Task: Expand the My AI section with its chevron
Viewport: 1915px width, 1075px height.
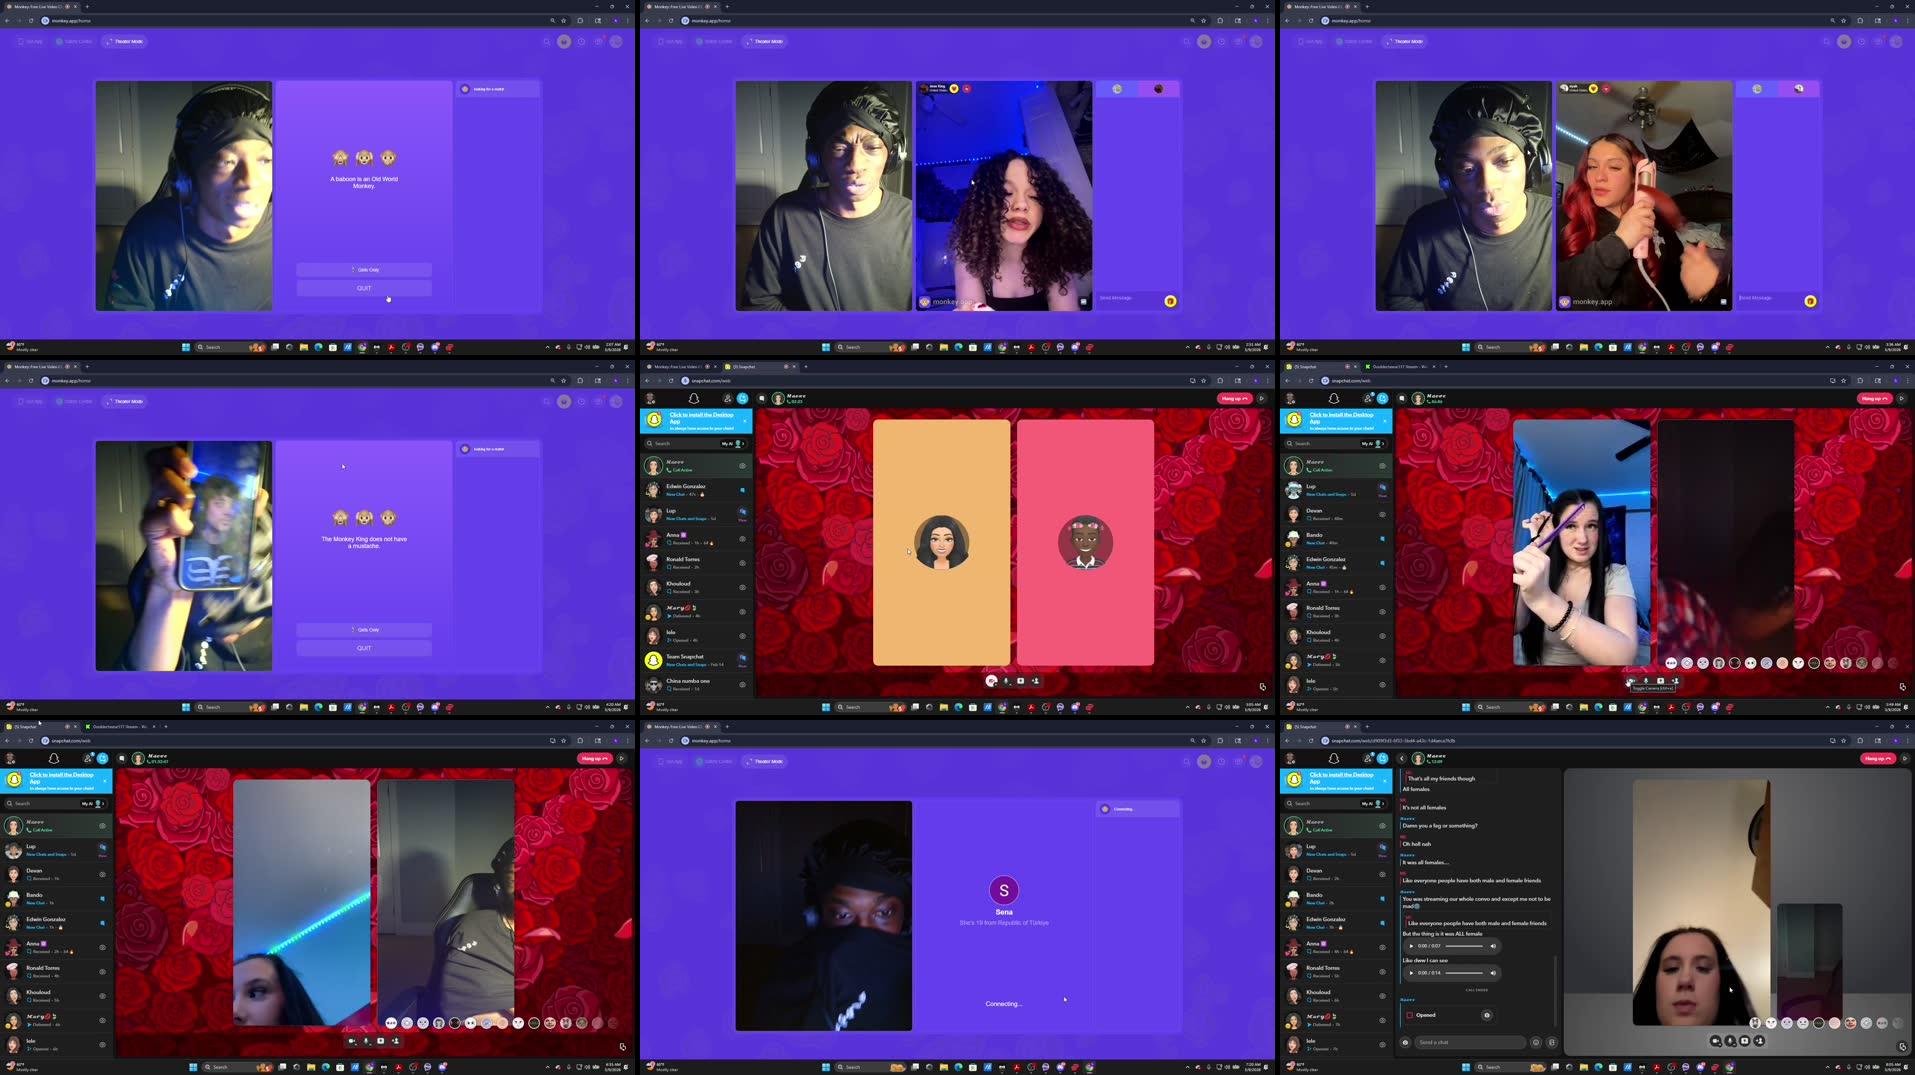Action: coord(1383,804)
